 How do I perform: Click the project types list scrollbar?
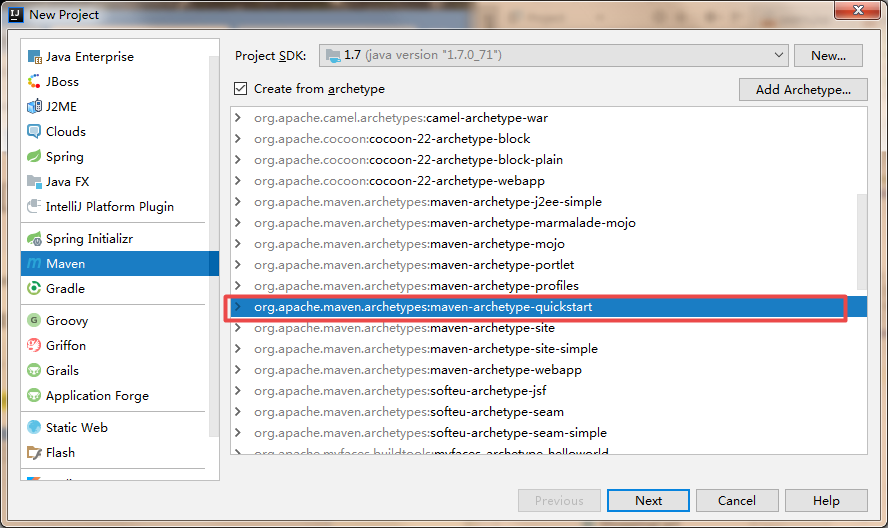click(214, 246)
